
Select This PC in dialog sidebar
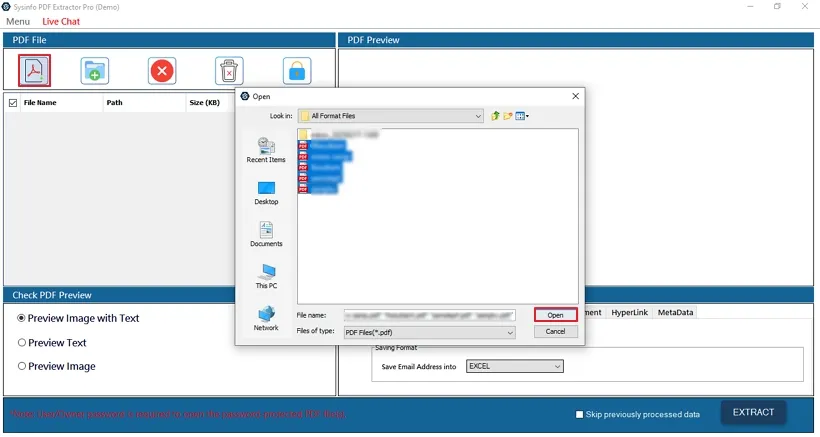click(x=266, y=277)
